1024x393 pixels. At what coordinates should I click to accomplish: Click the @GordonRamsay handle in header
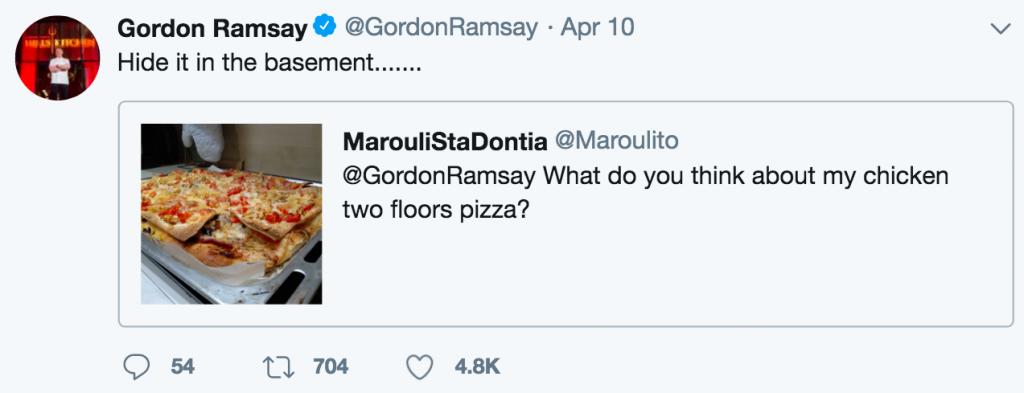[x=441, y=28]
